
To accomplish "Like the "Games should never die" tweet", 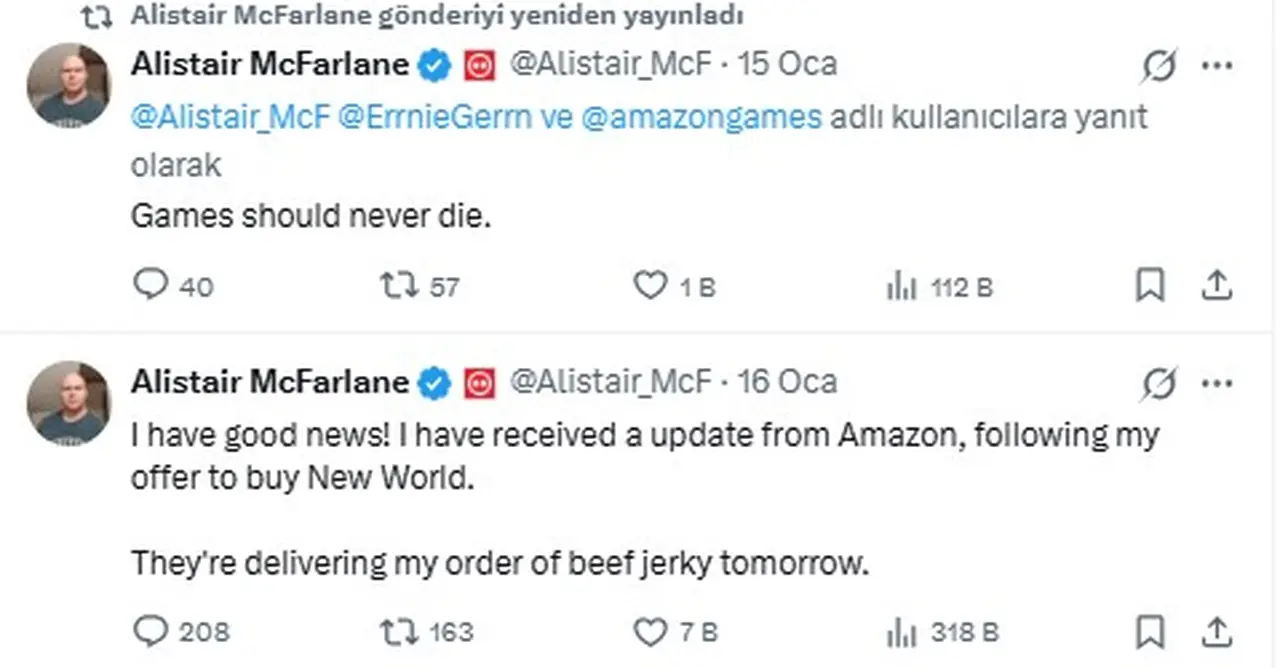I will coord(650,287).
